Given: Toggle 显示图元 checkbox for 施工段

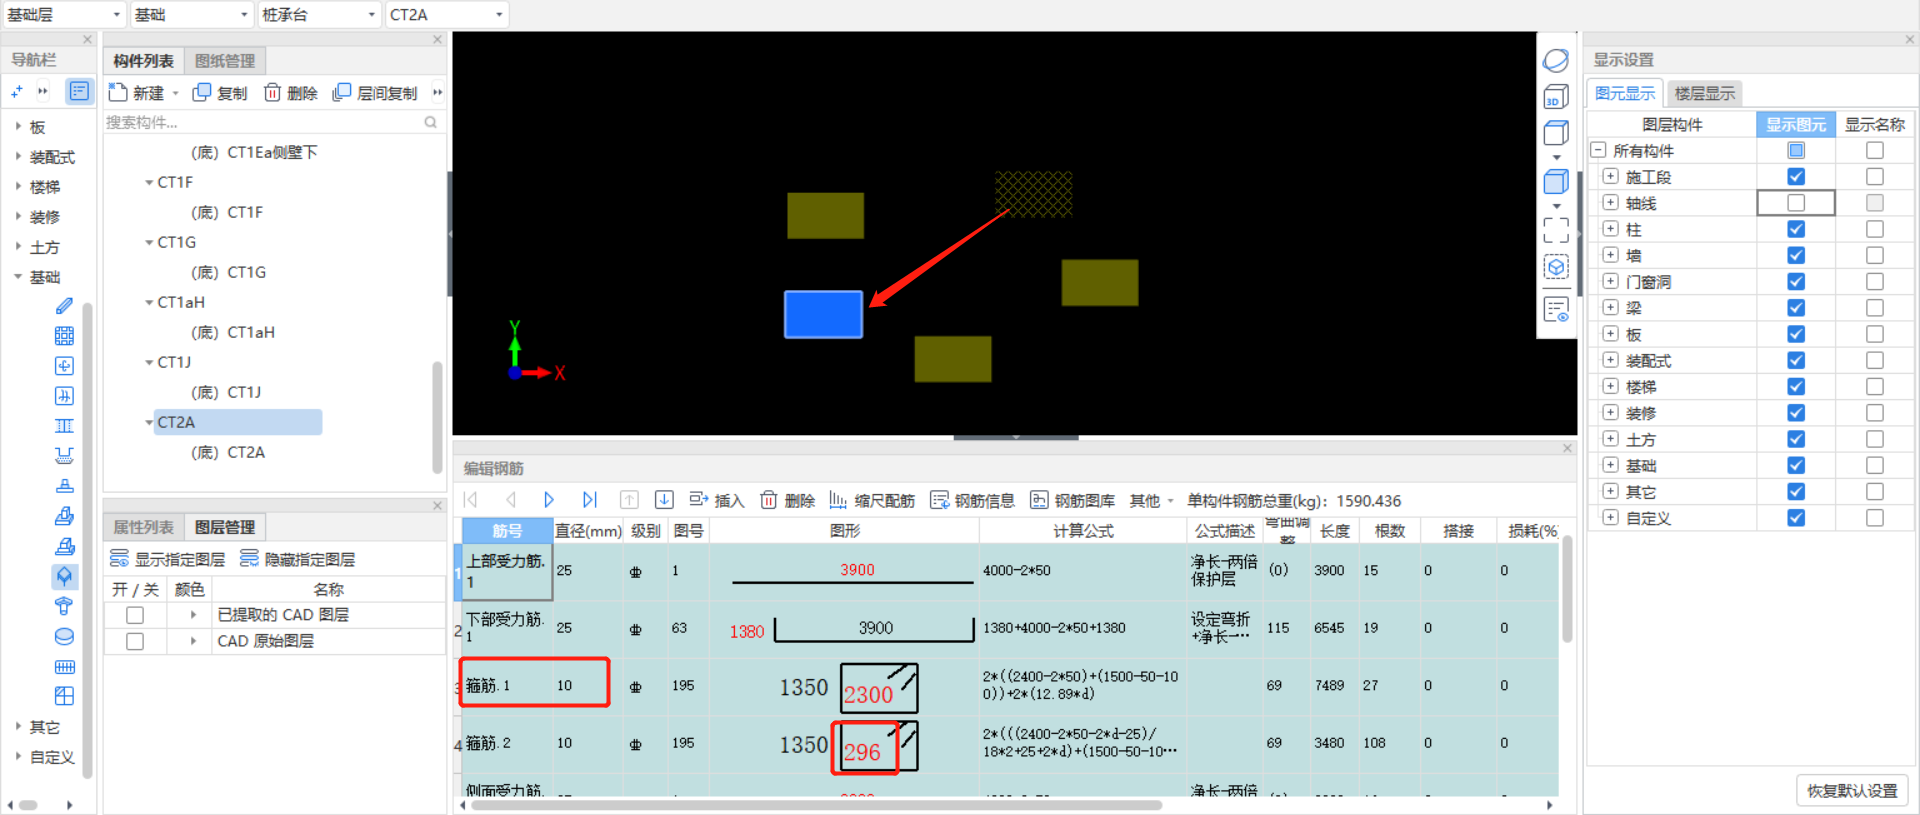Looking at the screenshot, I should pos(1796,177).
